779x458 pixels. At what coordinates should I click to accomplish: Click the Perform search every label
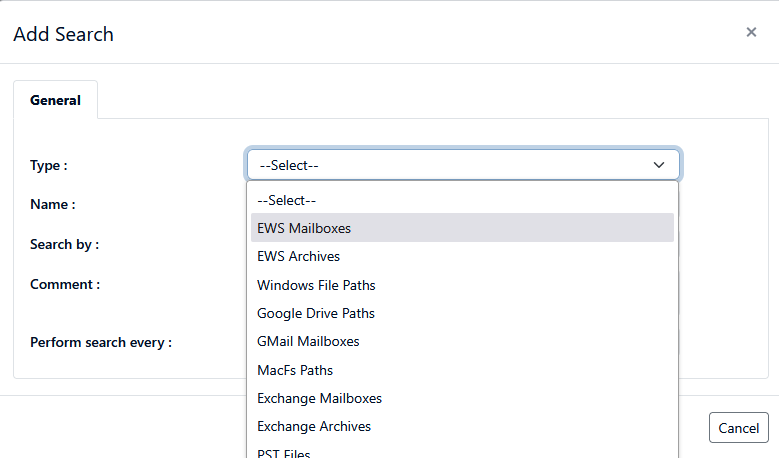[x=101, y=342]
